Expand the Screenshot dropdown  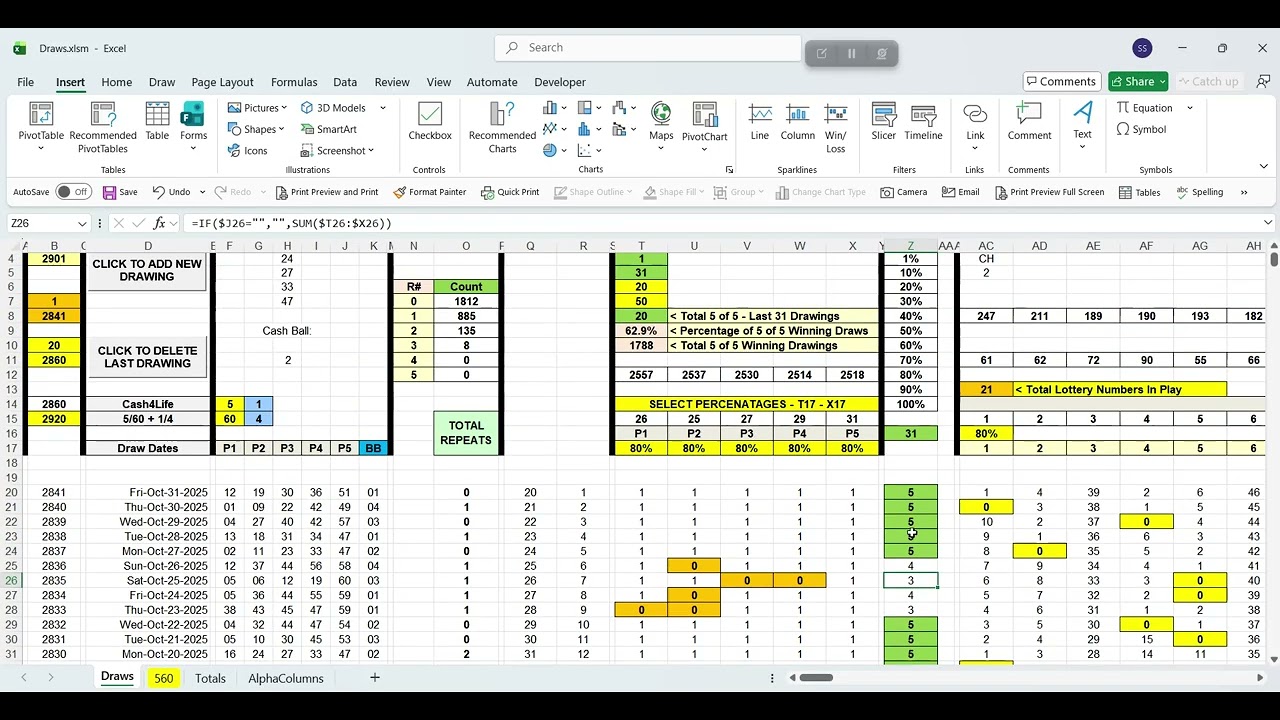coord(371,151)
